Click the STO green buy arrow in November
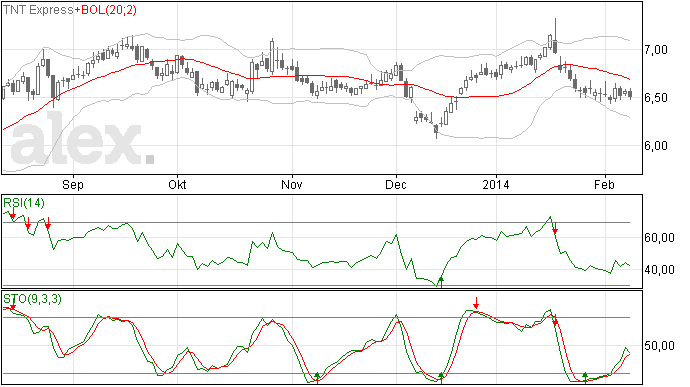 [317, 377]
